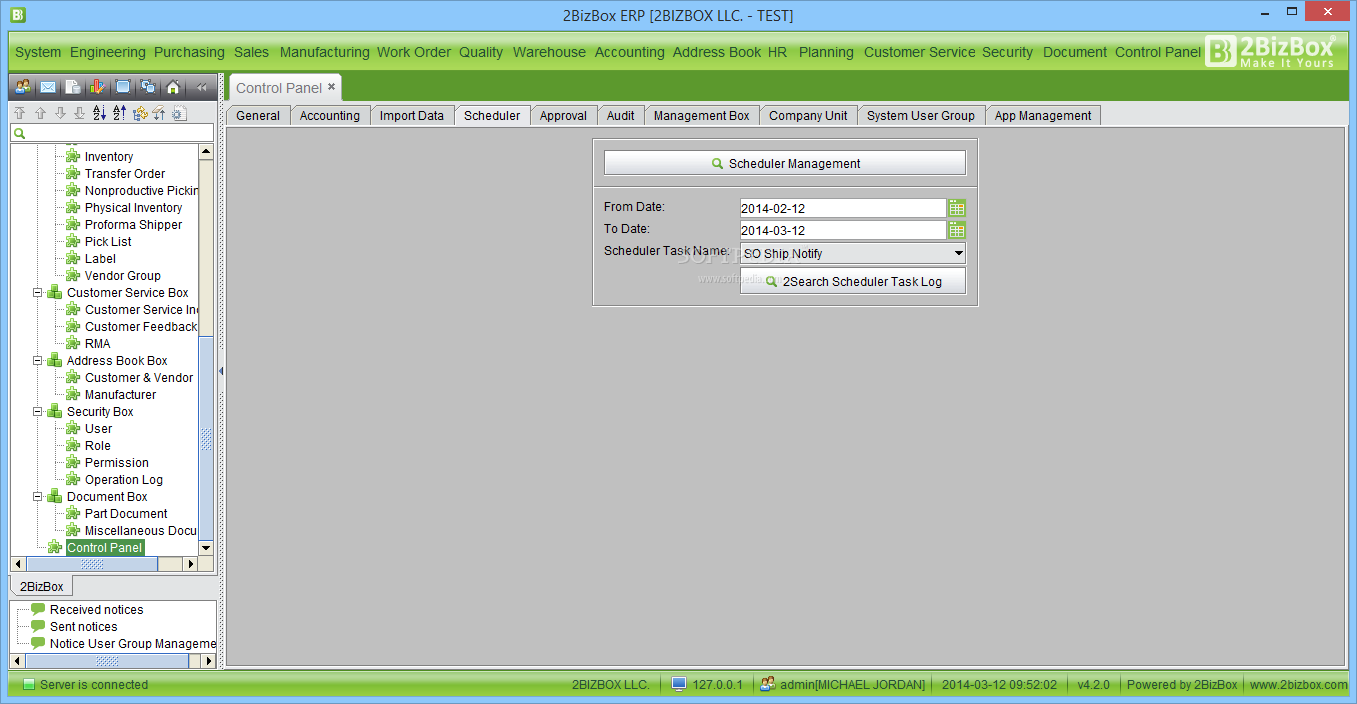Click green Server is connected indicator
1357x704 pixels.
click(x=28, y=685)
